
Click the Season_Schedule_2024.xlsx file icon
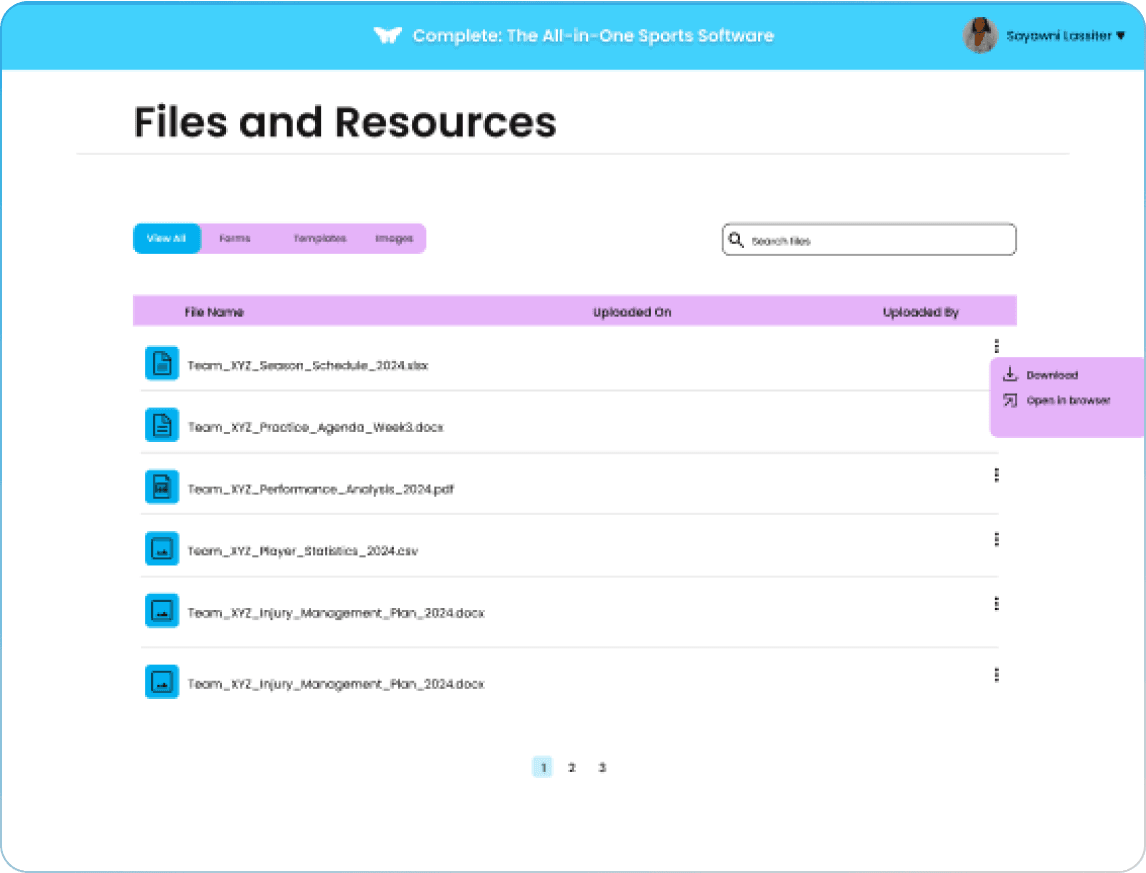[x=162, y=363]
